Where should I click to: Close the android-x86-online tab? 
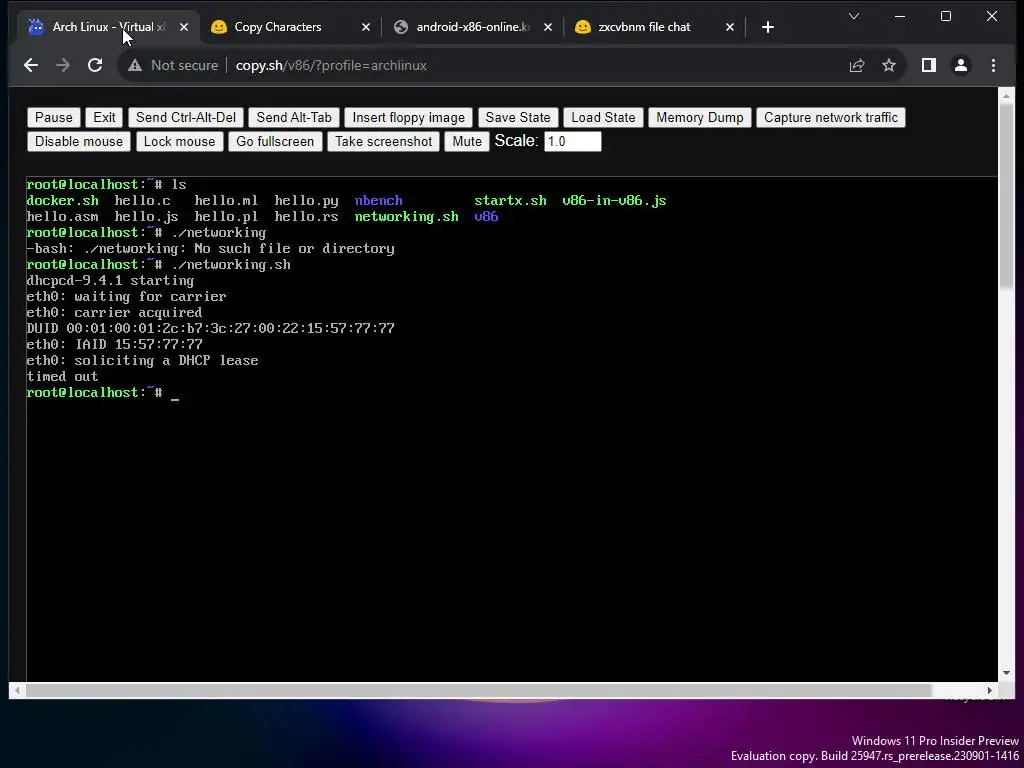coord(548,27)
